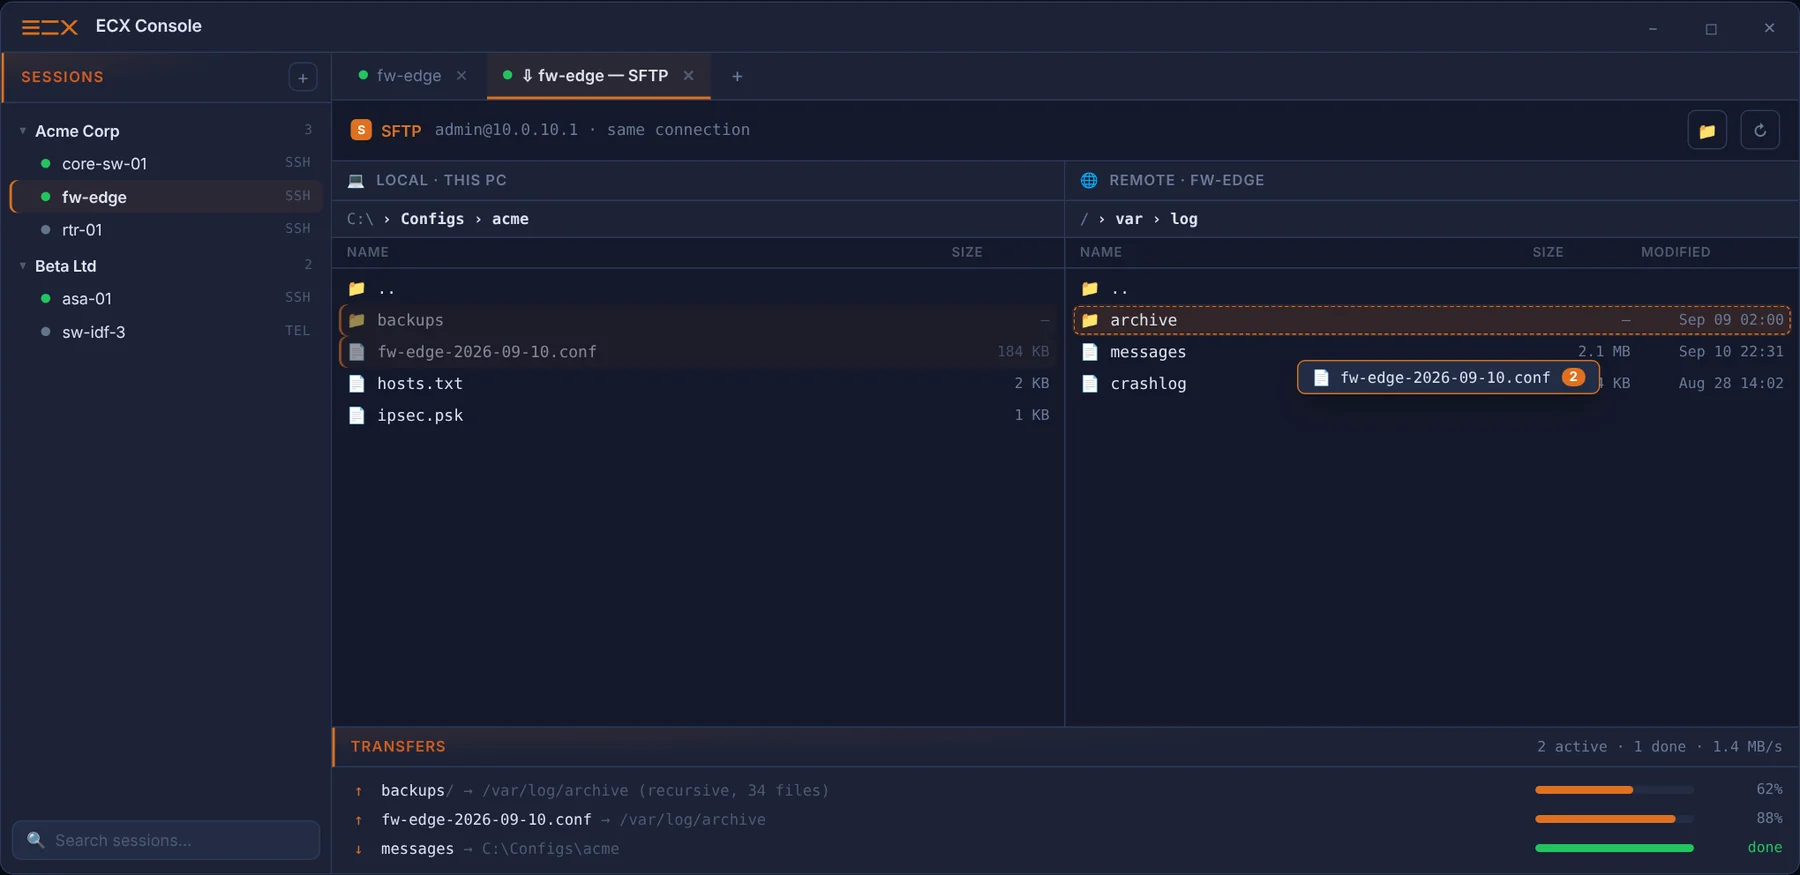Click the hosts.txt file icon
The image size is (1800, 875).
(356, 383)
